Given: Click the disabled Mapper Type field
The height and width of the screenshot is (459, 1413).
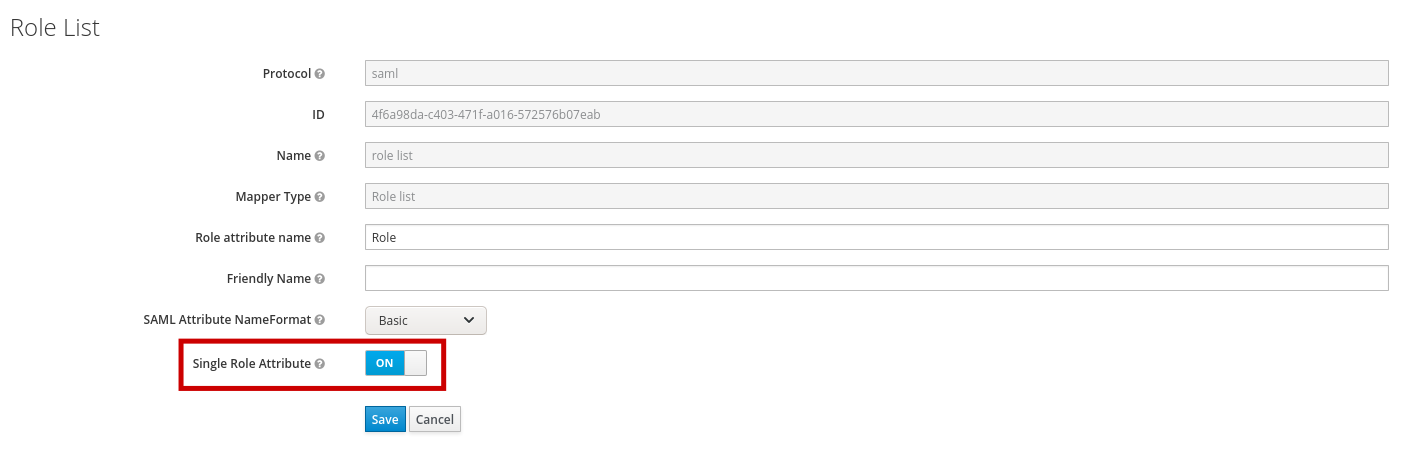Looking at the screenshot, I should pyautogui.click(x=877, y=196).
